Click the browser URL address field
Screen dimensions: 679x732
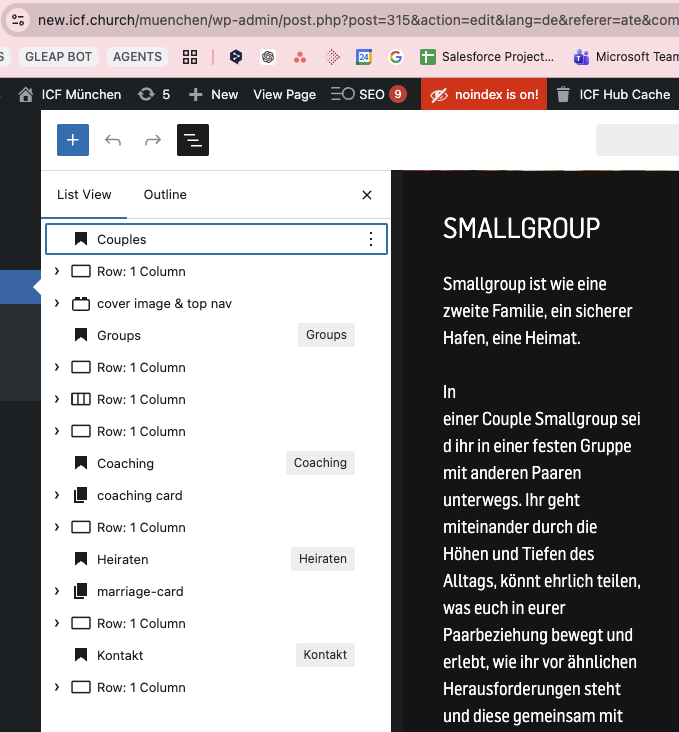coord(350,19)
